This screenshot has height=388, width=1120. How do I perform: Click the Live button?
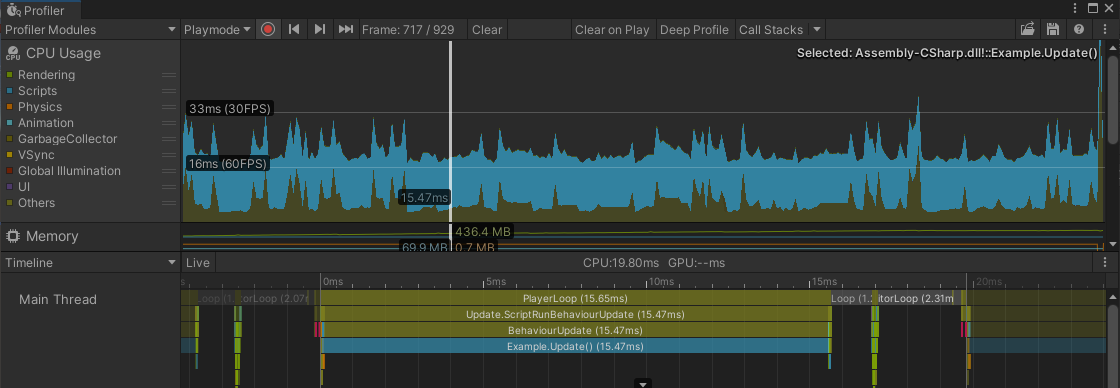(x=198, y=262)
